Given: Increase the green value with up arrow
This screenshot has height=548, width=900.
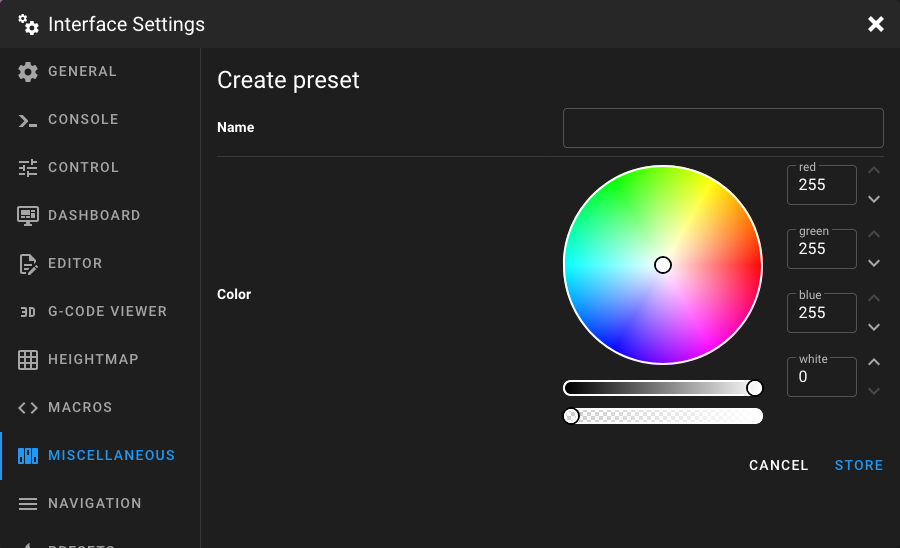Looking at the screenshot, I should coord(874,234).
